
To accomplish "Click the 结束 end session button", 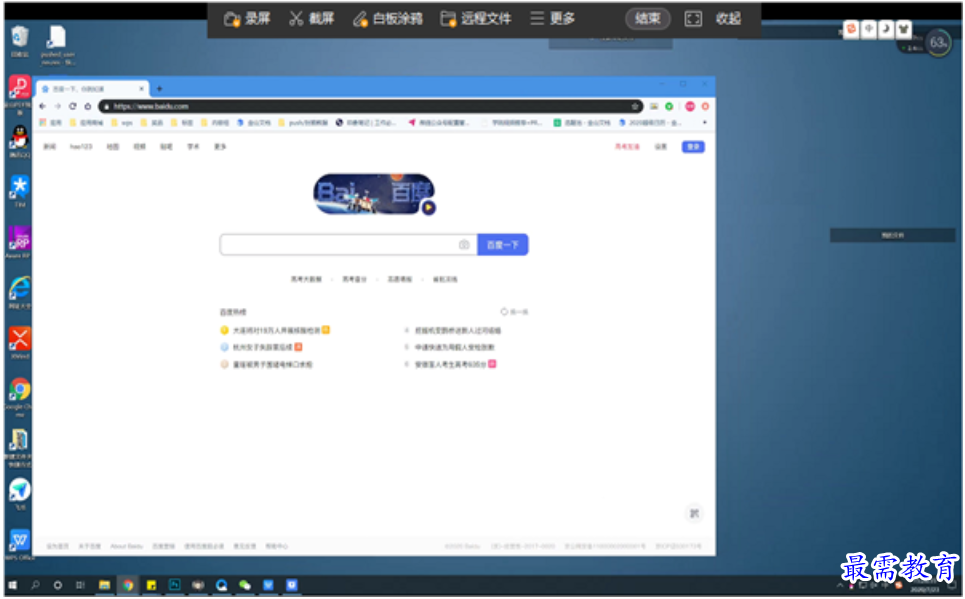I will [x=647, y=18].
